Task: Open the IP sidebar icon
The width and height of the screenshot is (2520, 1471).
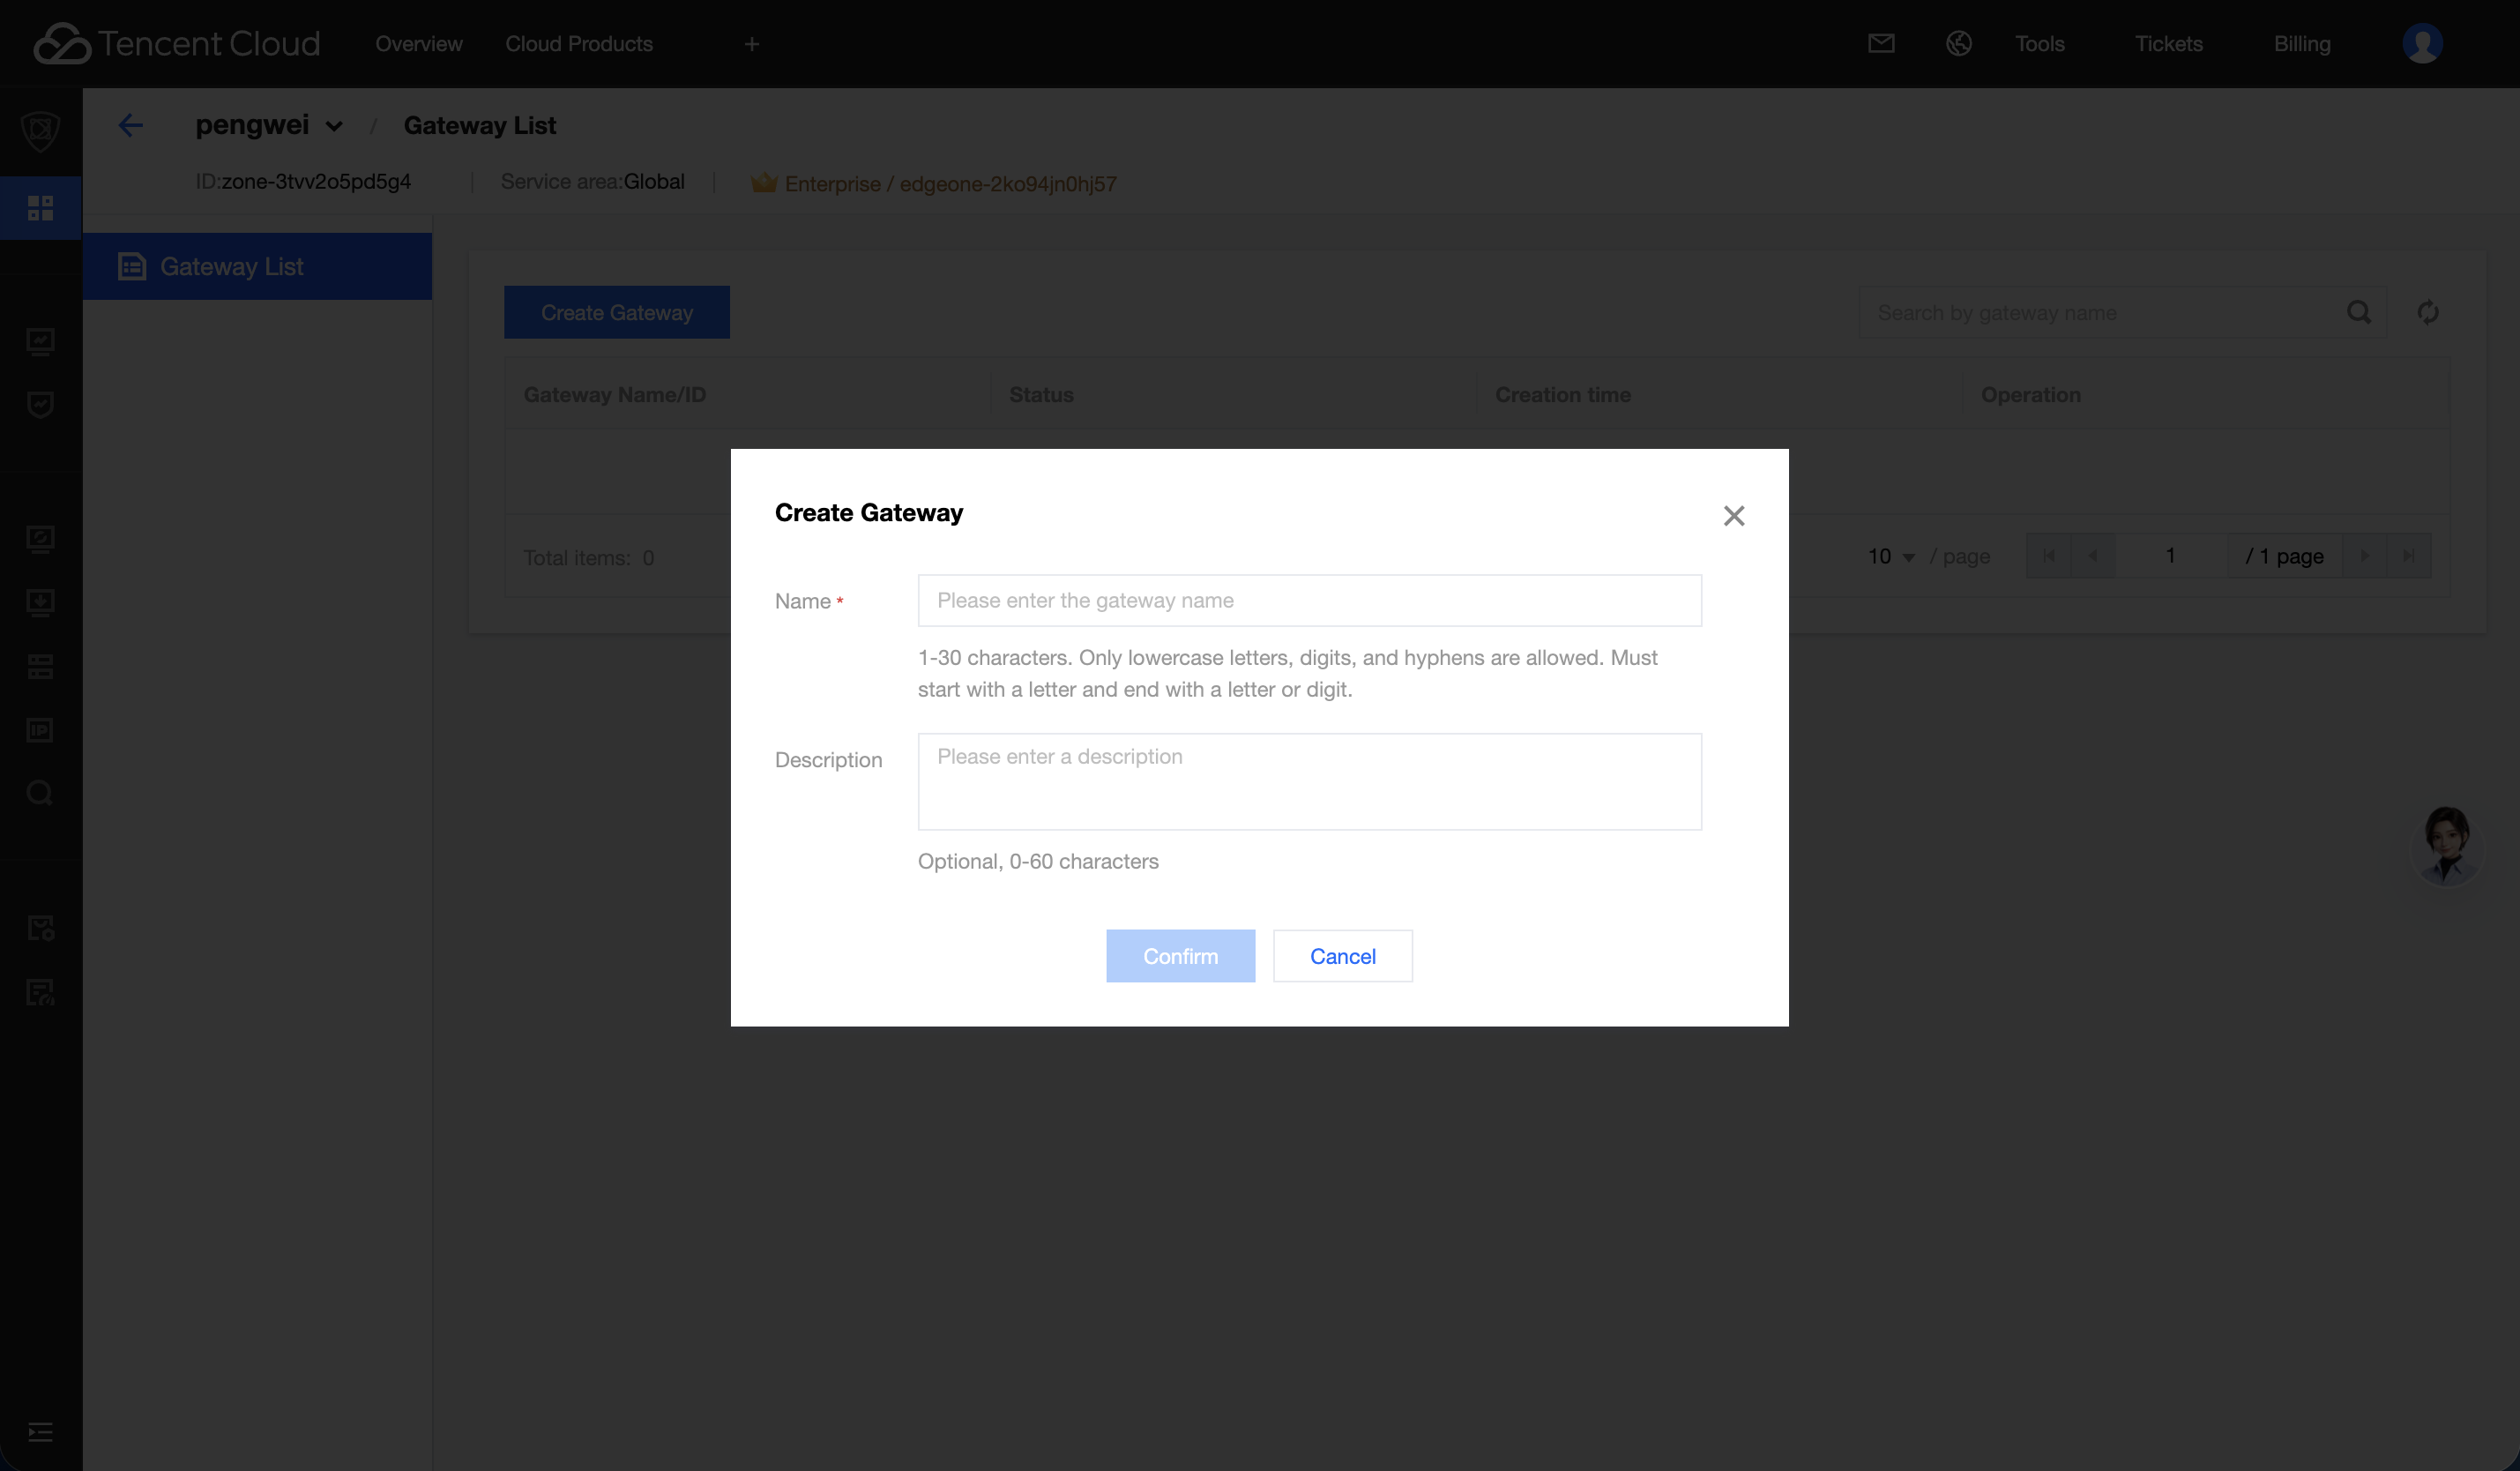Action: pyautogui.click(x=40, y=730)
